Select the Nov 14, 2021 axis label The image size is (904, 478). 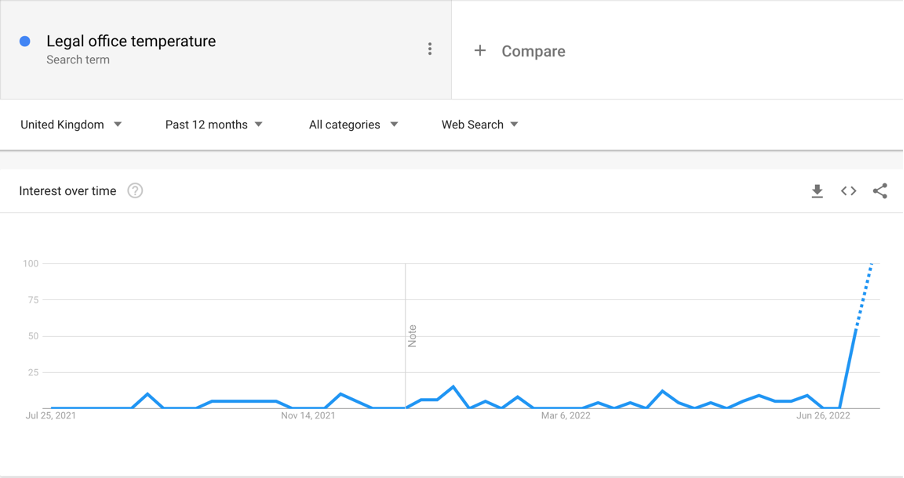point(308,415)
